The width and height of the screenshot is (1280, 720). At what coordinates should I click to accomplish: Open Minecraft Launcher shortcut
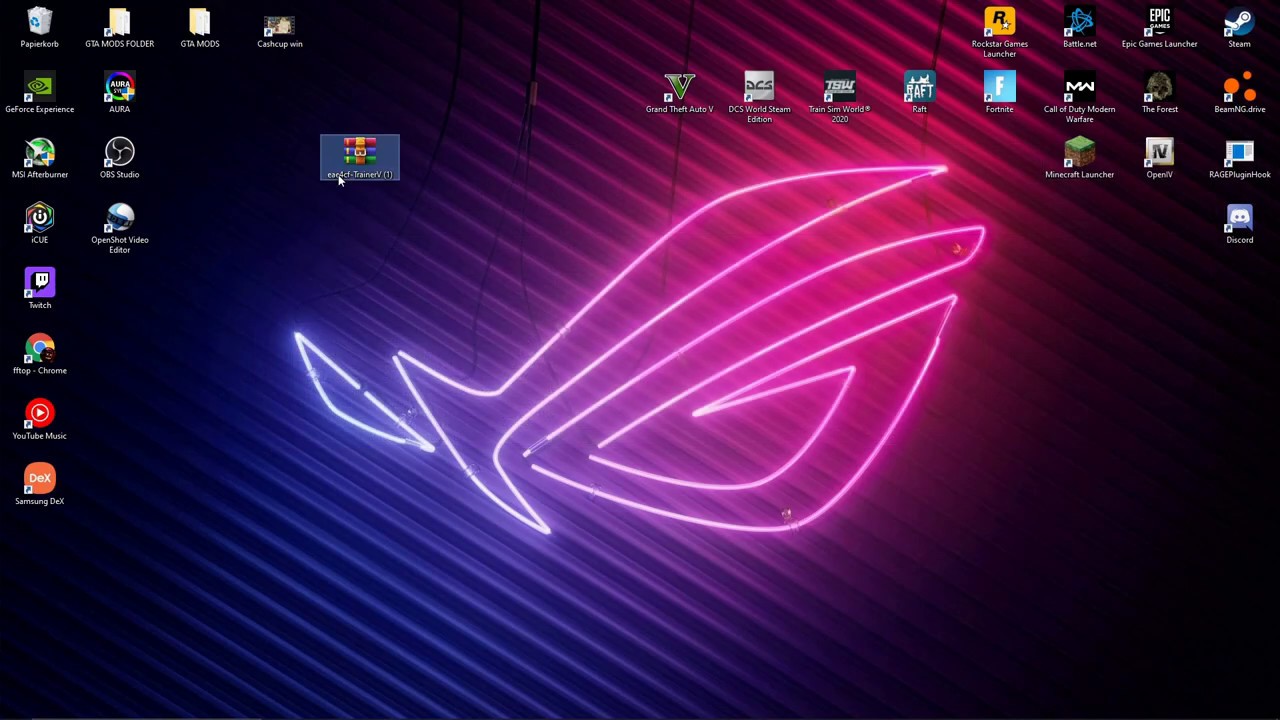coord(1079,158)
